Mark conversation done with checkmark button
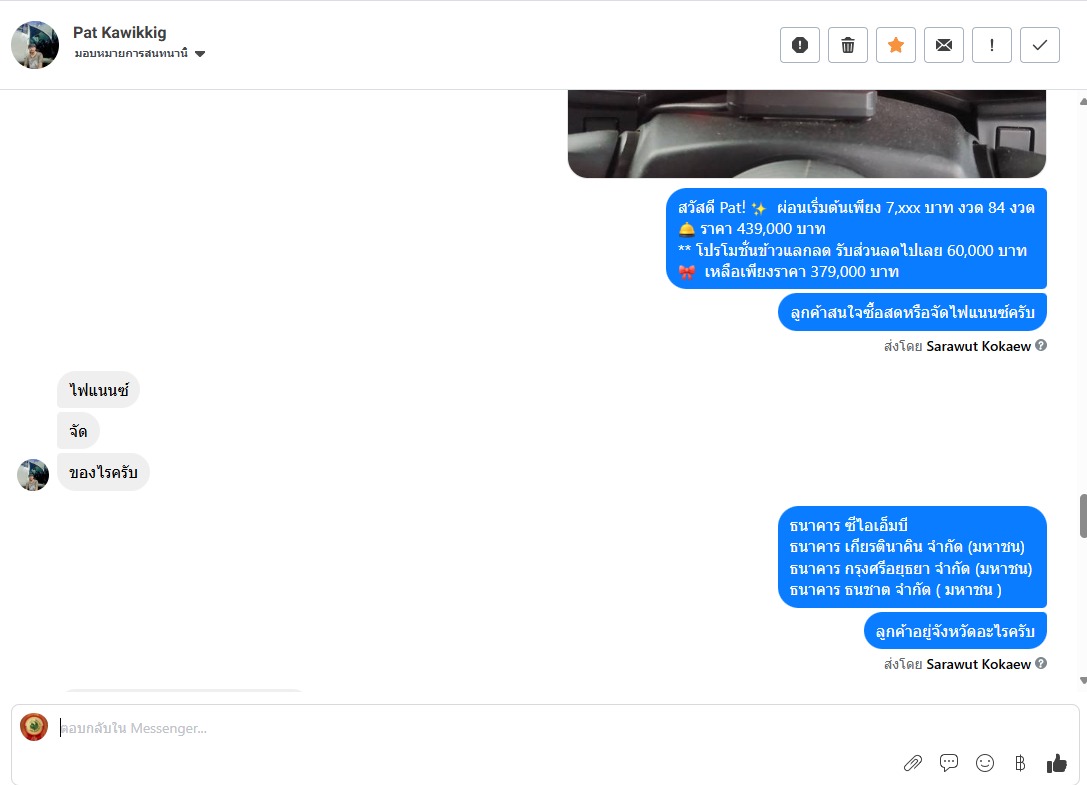1087x785 pixels. [1039, 45]
